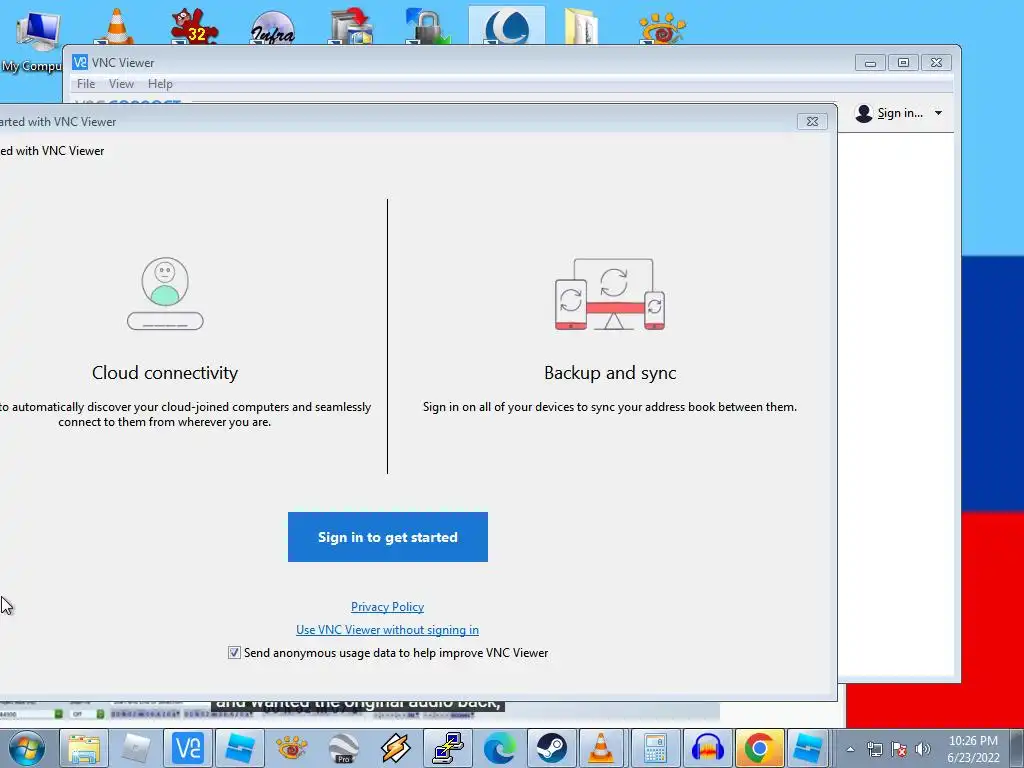Screen dimensions: 1024x768
Task: Close the Getting started dialog
Action: 812,121
